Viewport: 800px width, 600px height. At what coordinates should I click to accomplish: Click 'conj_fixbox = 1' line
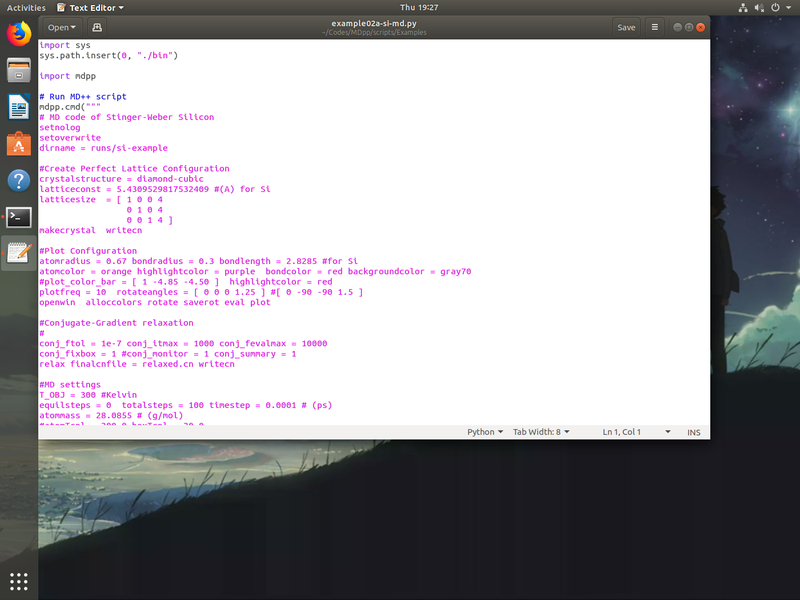[168, 354]
